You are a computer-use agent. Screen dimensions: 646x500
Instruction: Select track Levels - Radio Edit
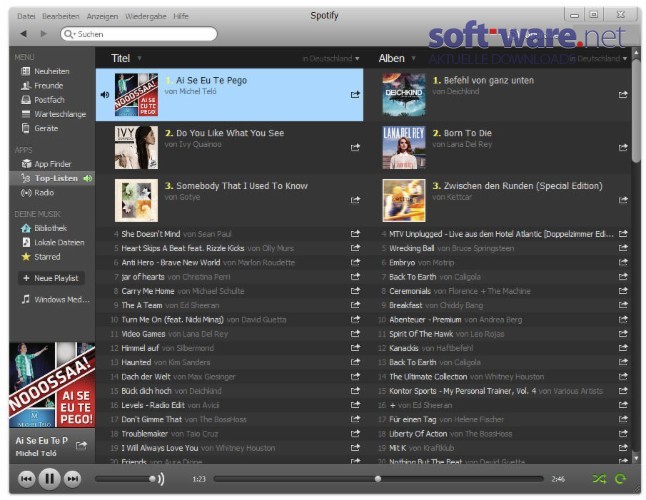point(229,405)
